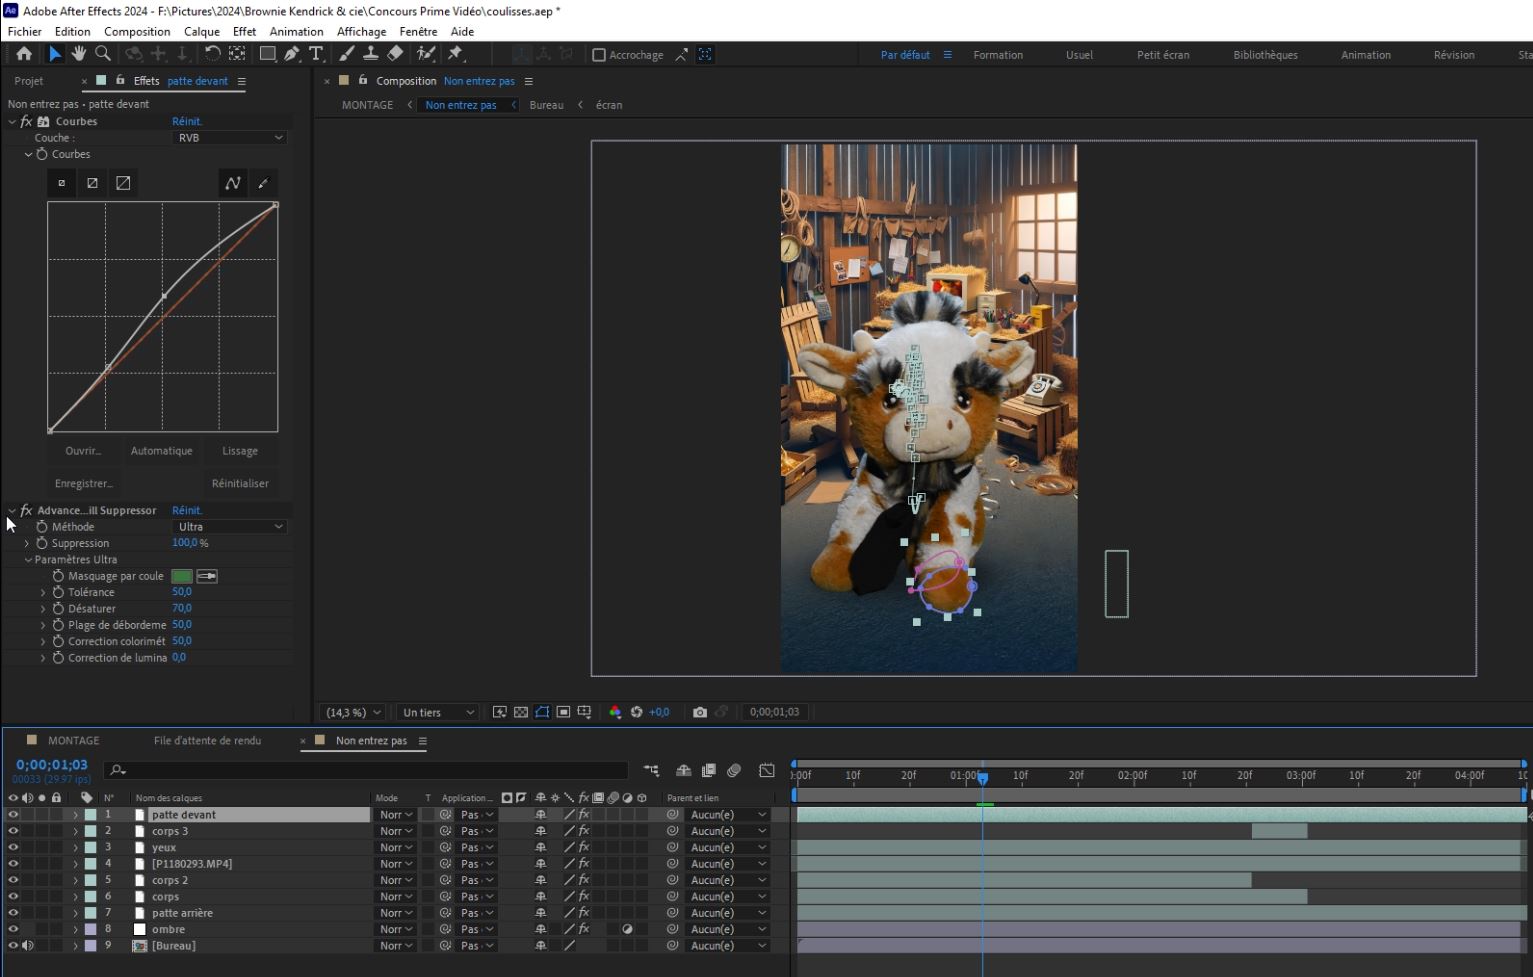Select the Hand tool in toolbar
1533x977 pixels.
pos(78,54)
